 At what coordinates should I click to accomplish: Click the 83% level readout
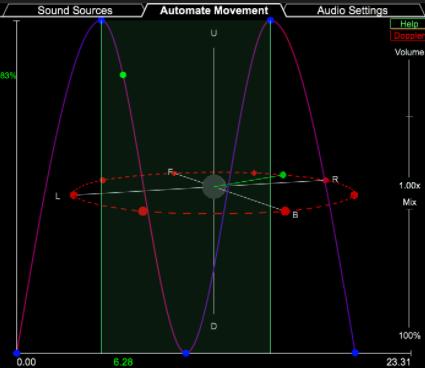pyautogui.click(x=8, y=76)
